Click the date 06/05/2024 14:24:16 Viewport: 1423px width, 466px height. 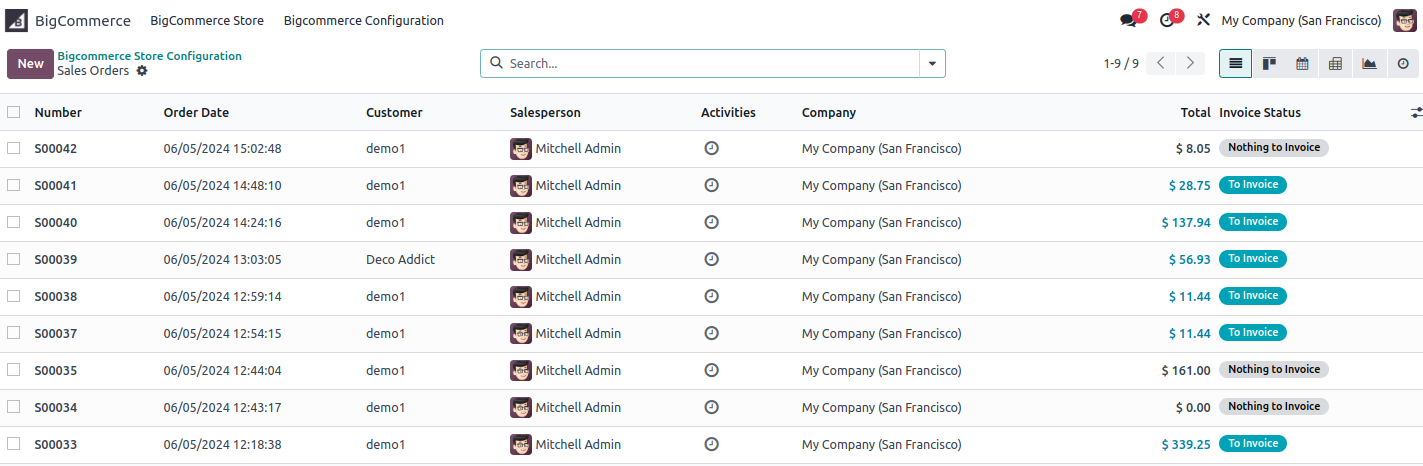pos(223,222)
